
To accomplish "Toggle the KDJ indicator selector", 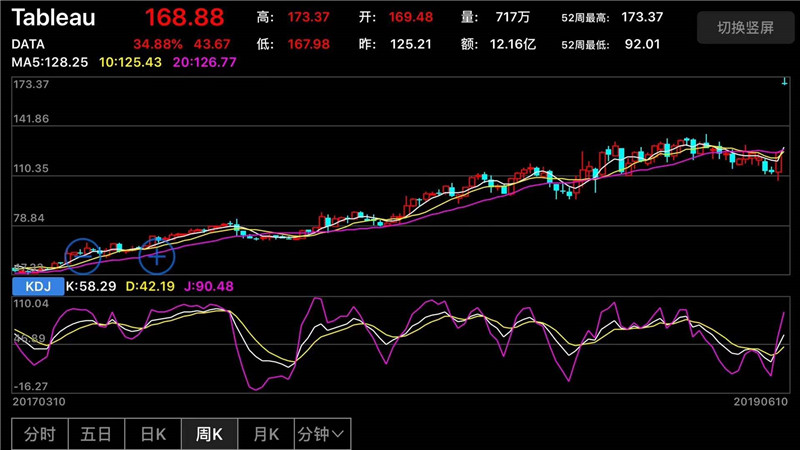I will point(36,286).
